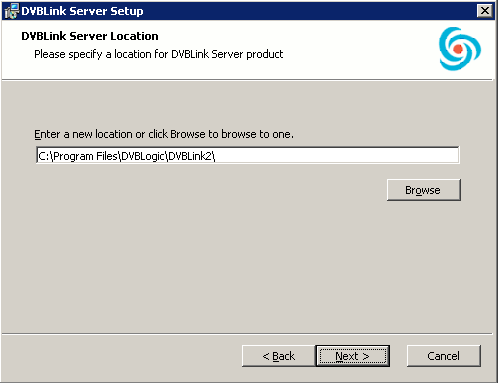The height and width of the screenshot is (383, 498).
Task: Click the 'Enter a new location' label
Action: (164, 134)
